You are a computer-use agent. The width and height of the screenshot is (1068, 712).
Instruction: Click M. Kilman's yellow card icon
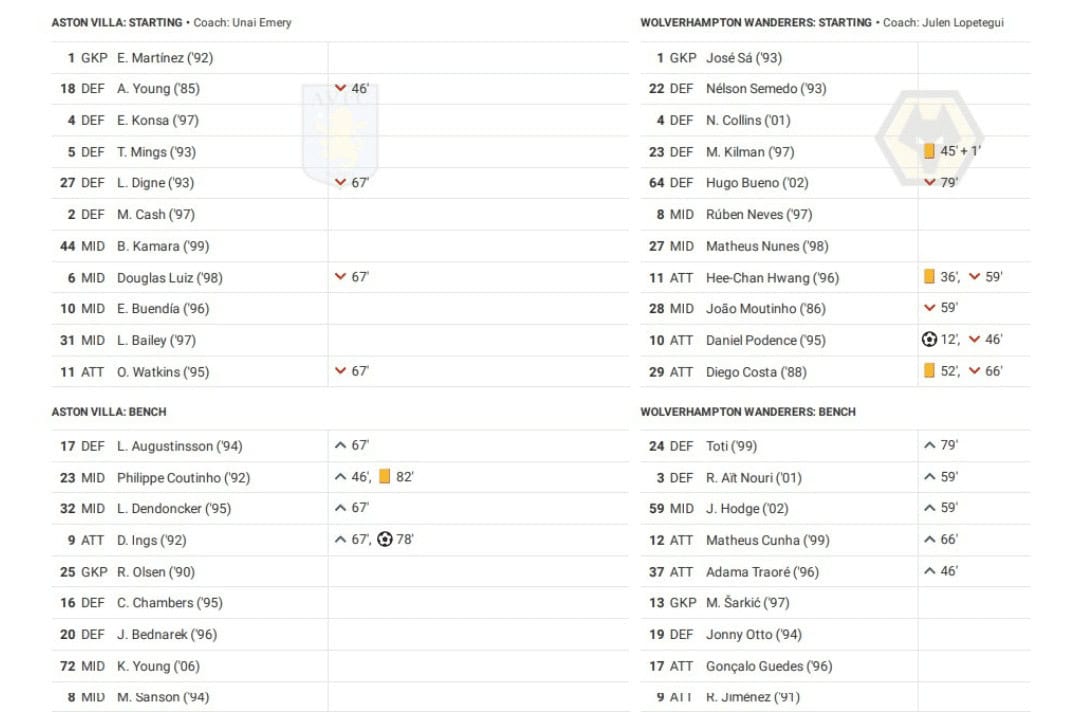[x=929, y=151]
